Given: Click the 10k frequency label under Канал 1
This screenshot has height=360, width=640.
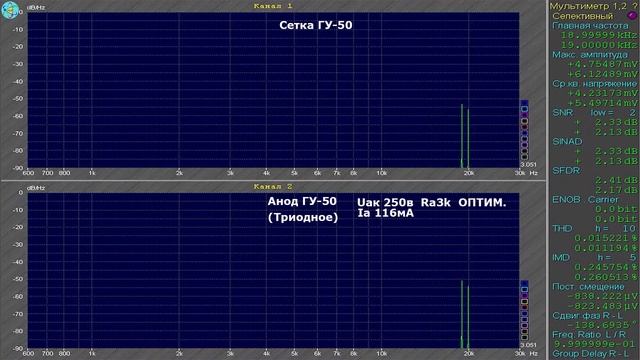Looking at the screenshot, I should (x=381, y=173).
